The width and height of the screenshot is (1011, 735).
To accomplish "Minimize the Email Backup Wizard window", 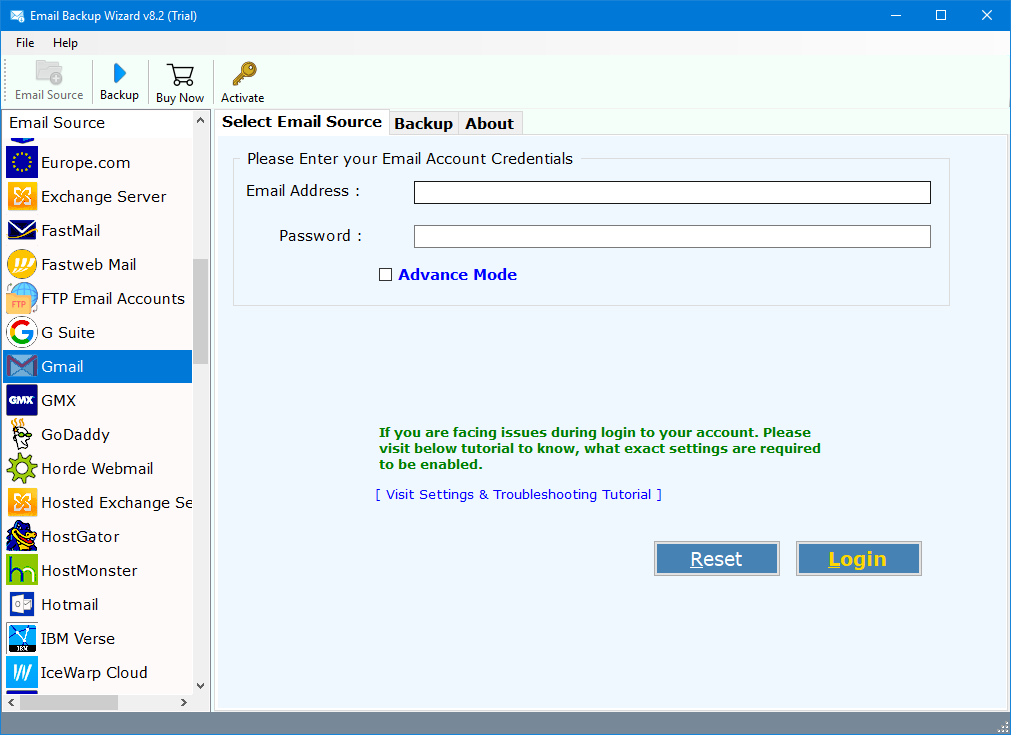I will (x=896, y=15).
